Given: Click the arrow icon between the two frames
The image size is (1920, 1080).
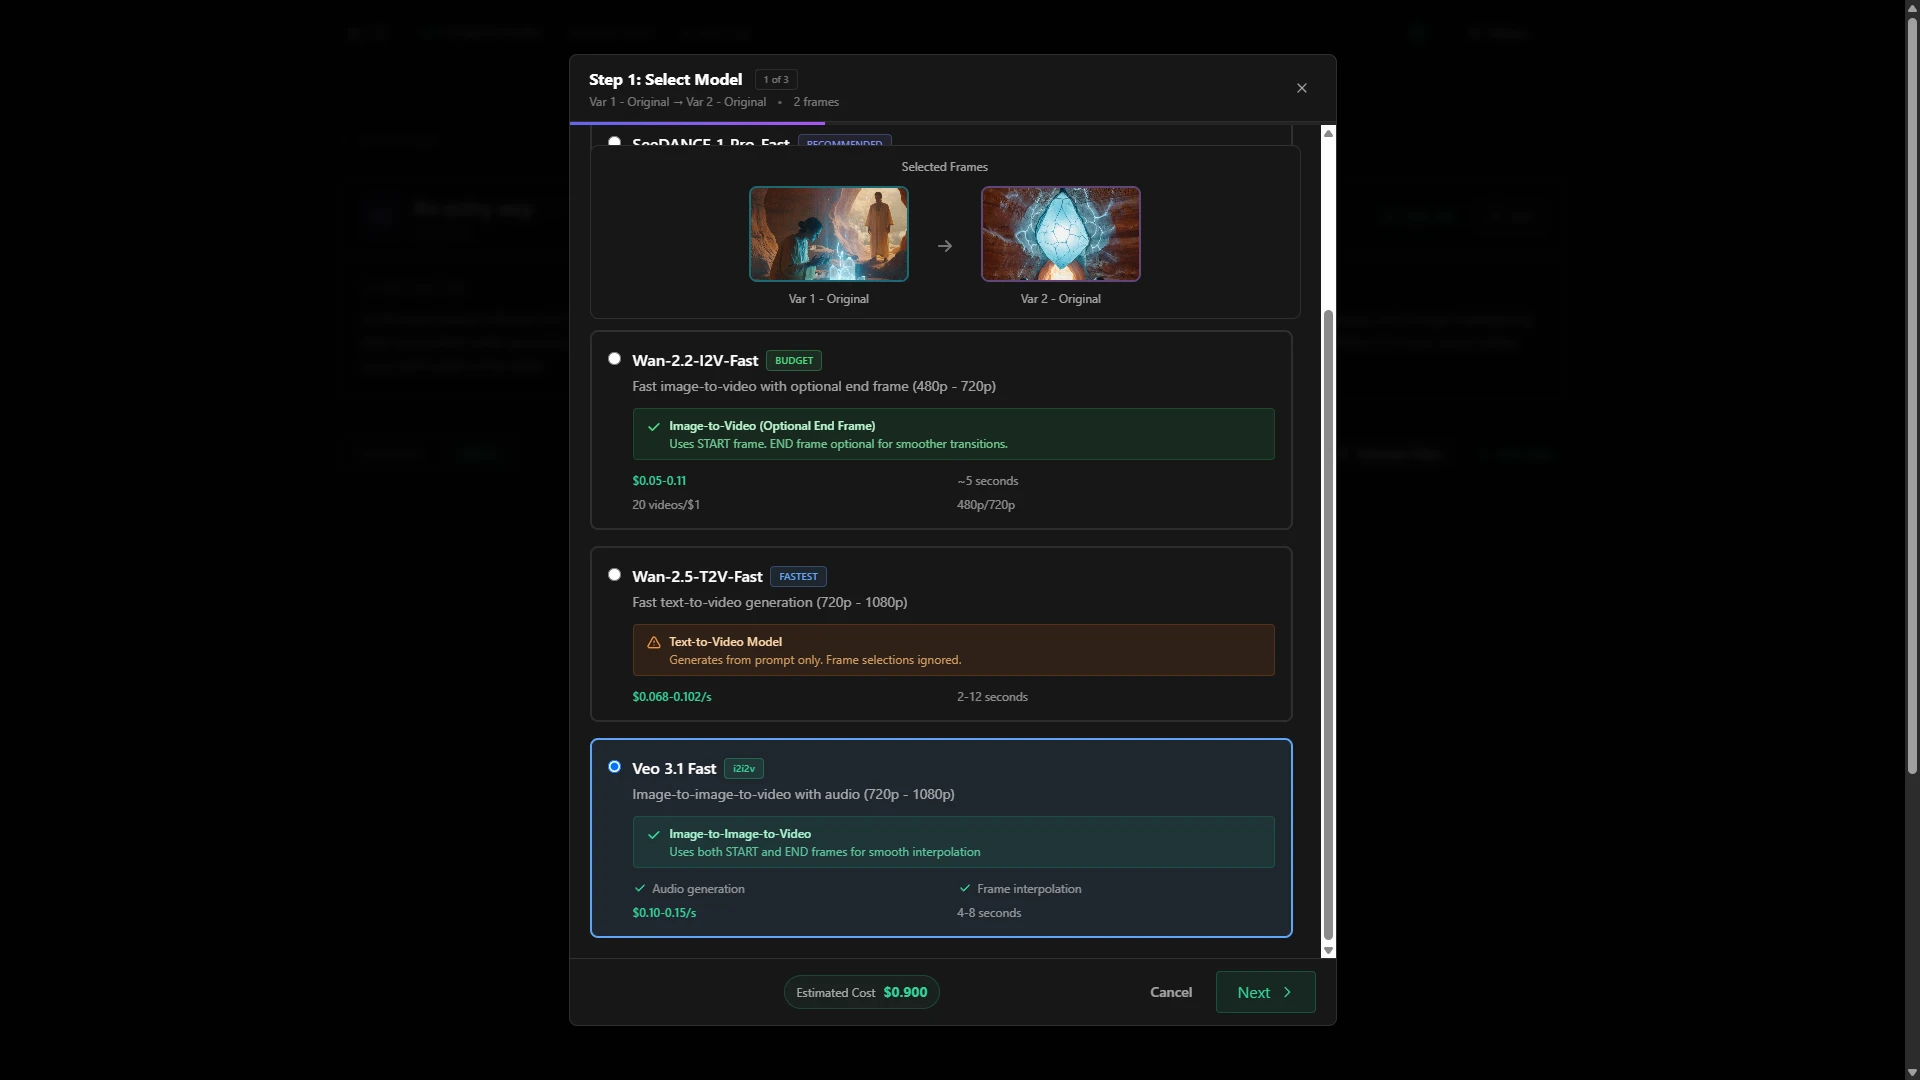Looking at the screenshot, I should pyautogui.click(x=944, y=245).
